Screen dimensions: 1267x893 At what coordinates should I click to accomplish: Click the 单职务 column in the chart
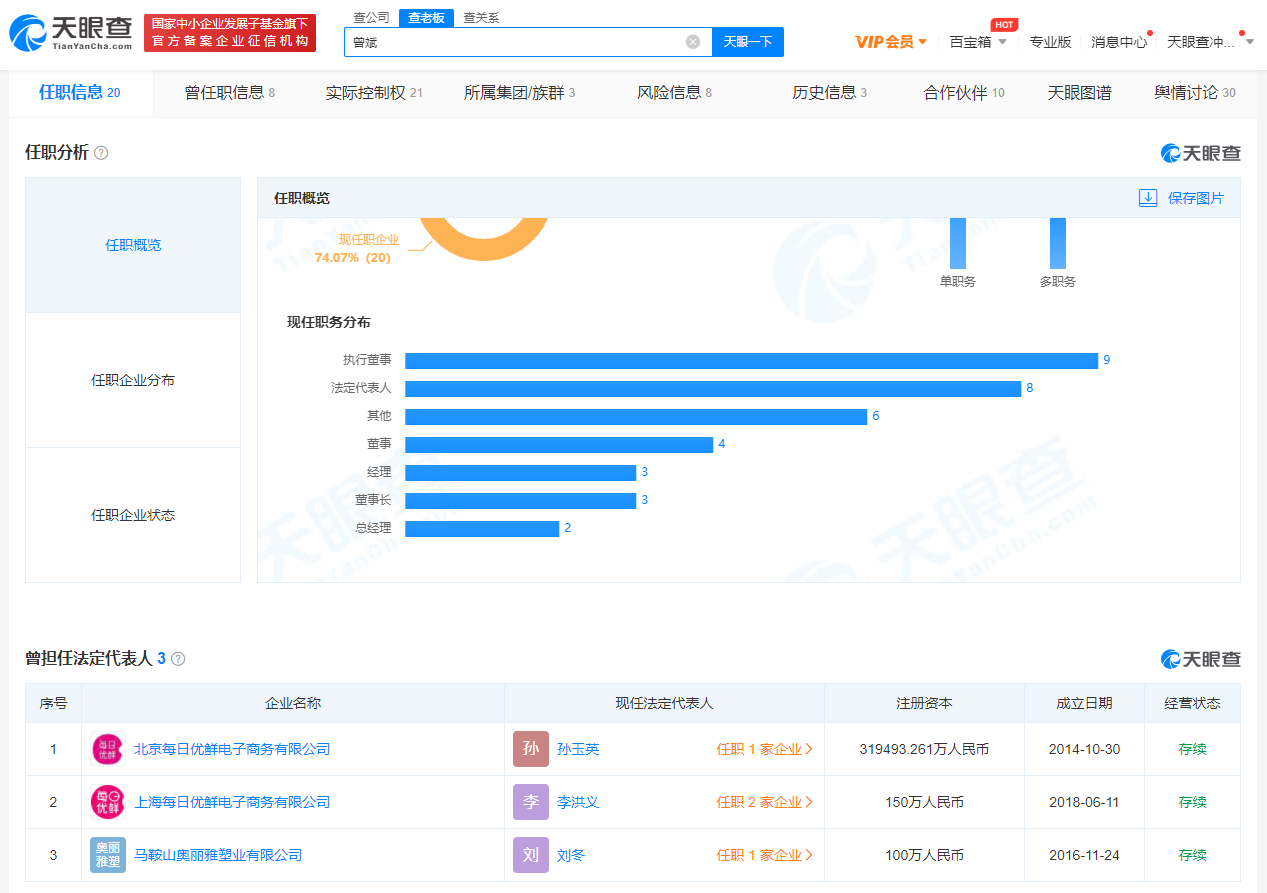pyautogui.click(x=958, y=243)
